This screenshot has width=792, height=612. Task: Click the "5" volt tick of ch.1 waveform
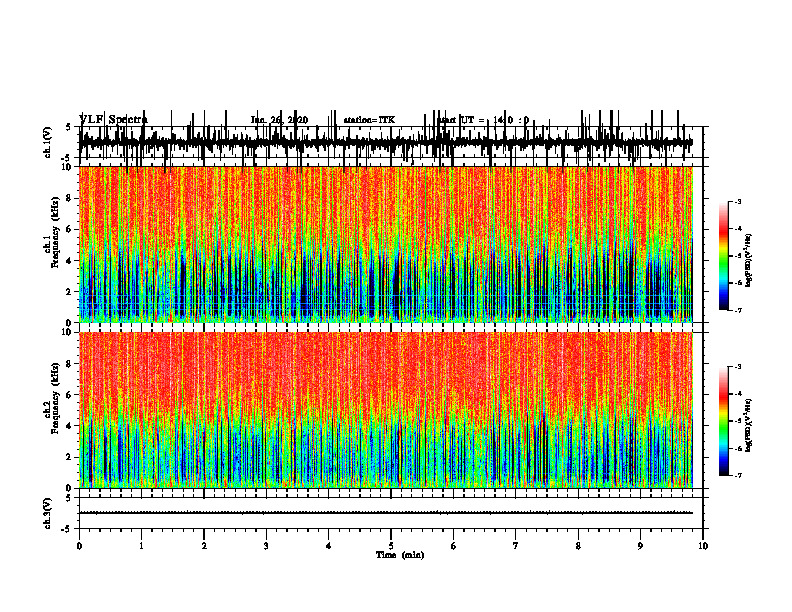[68, 127]
